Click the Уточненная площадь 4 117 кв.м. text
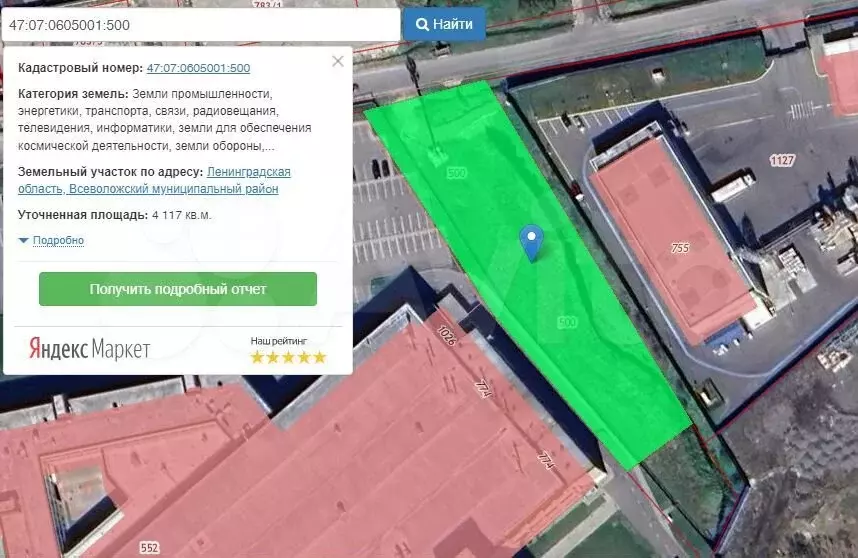This screenshot has width=858, height=558. [x=114, y=215]
